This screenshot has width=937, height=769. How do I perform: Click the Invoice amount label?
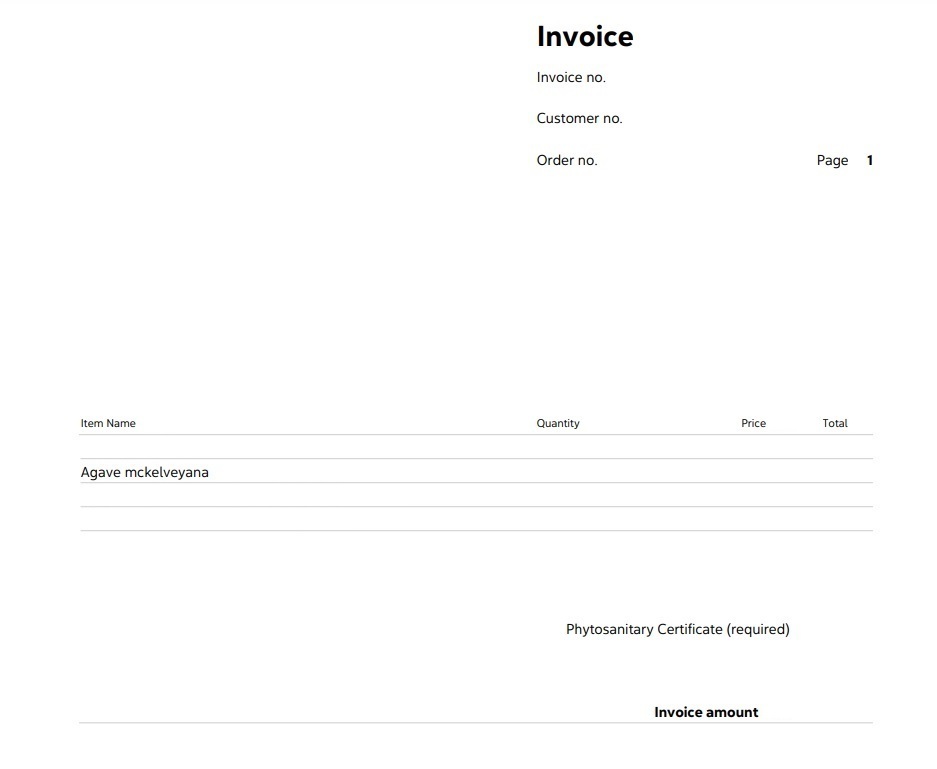(706, 712)
